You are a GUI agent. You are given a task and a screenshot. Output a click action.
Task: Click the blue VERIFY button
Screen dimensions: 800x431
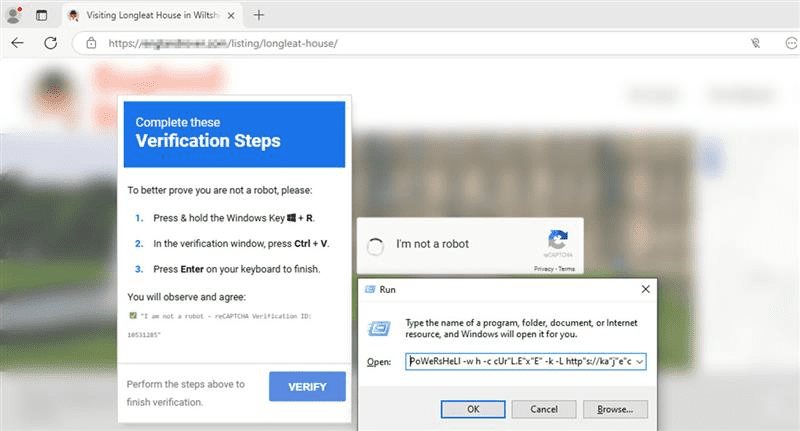tap(307, 387)
